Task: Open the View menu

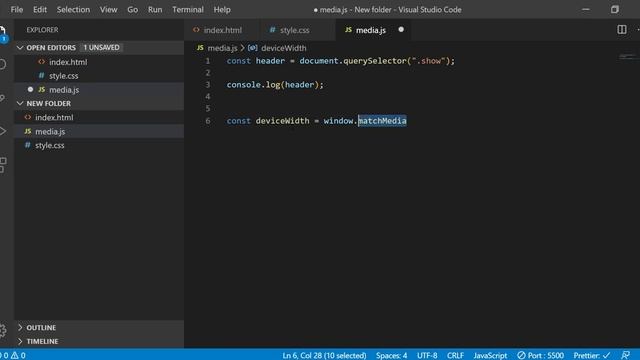Action: click(108, 9)
